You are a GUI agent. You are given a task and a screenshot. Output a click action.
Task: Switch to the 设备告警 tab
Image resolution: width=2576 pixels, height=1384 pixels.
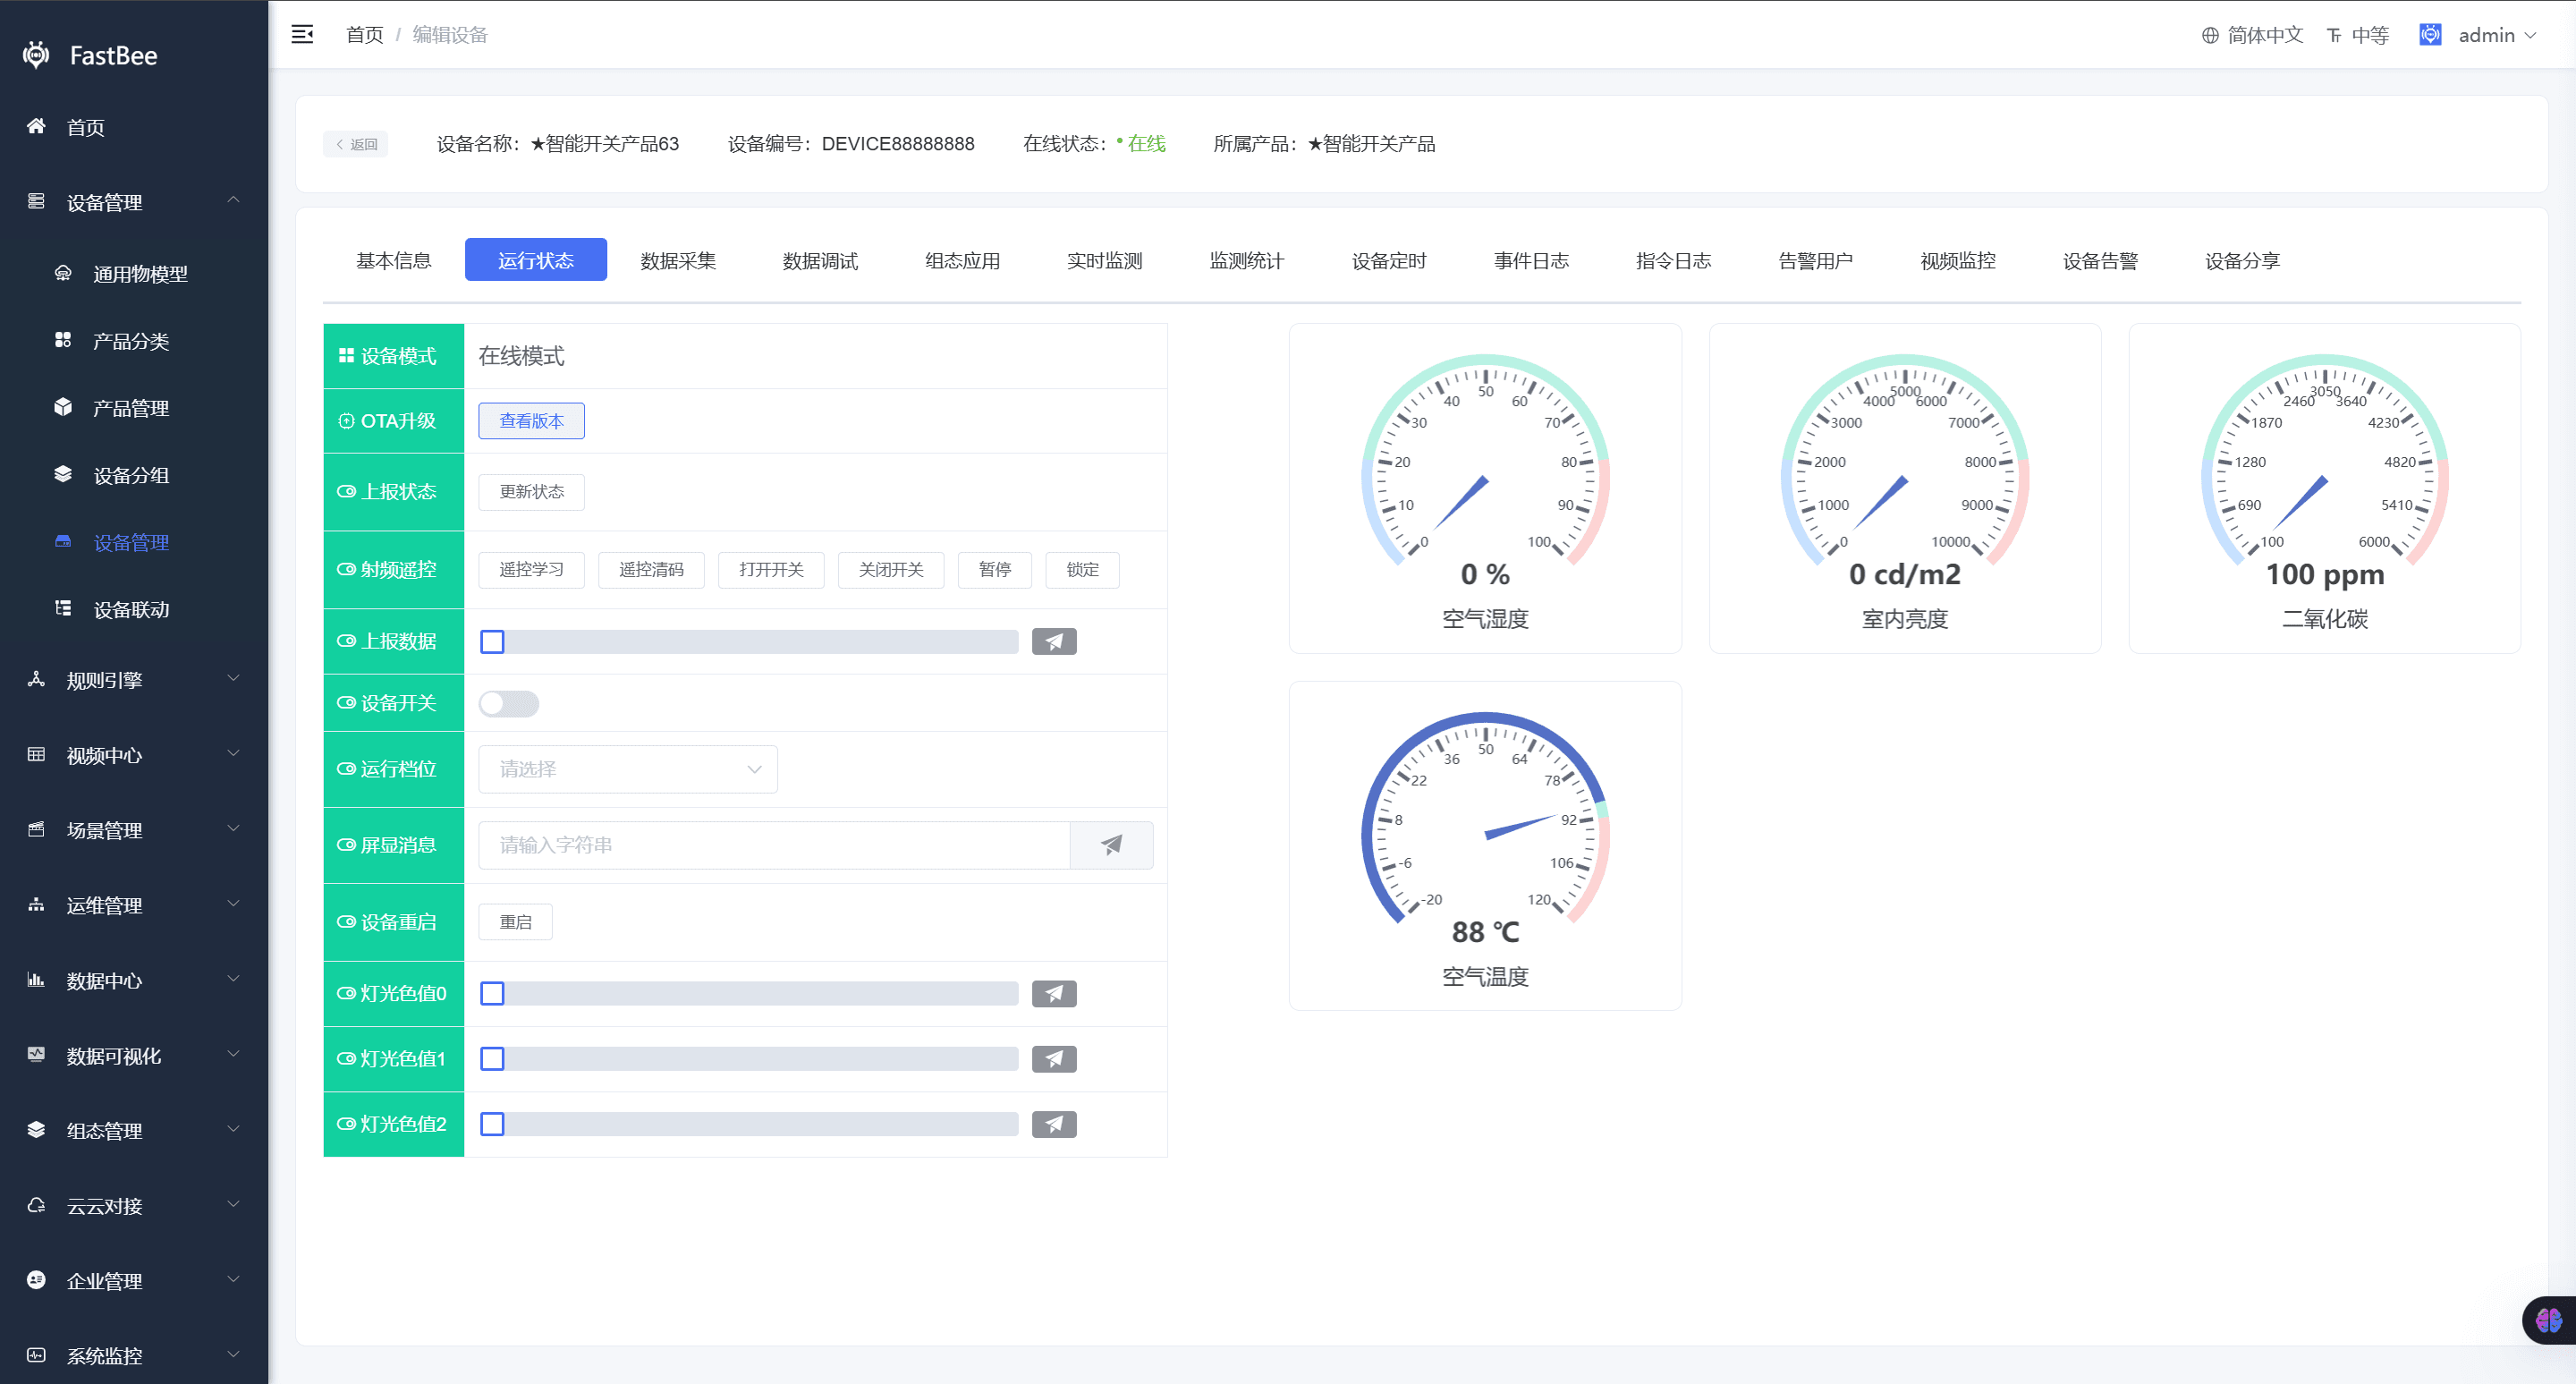pos(2100,260)
